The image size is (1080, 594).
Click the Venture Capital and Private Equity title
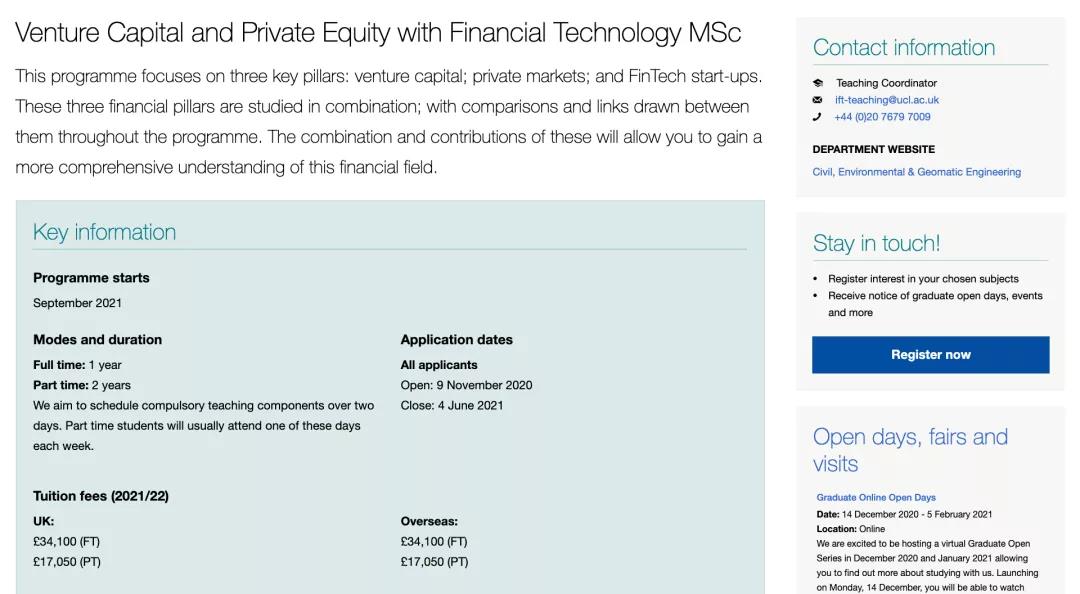pos(378,33)
